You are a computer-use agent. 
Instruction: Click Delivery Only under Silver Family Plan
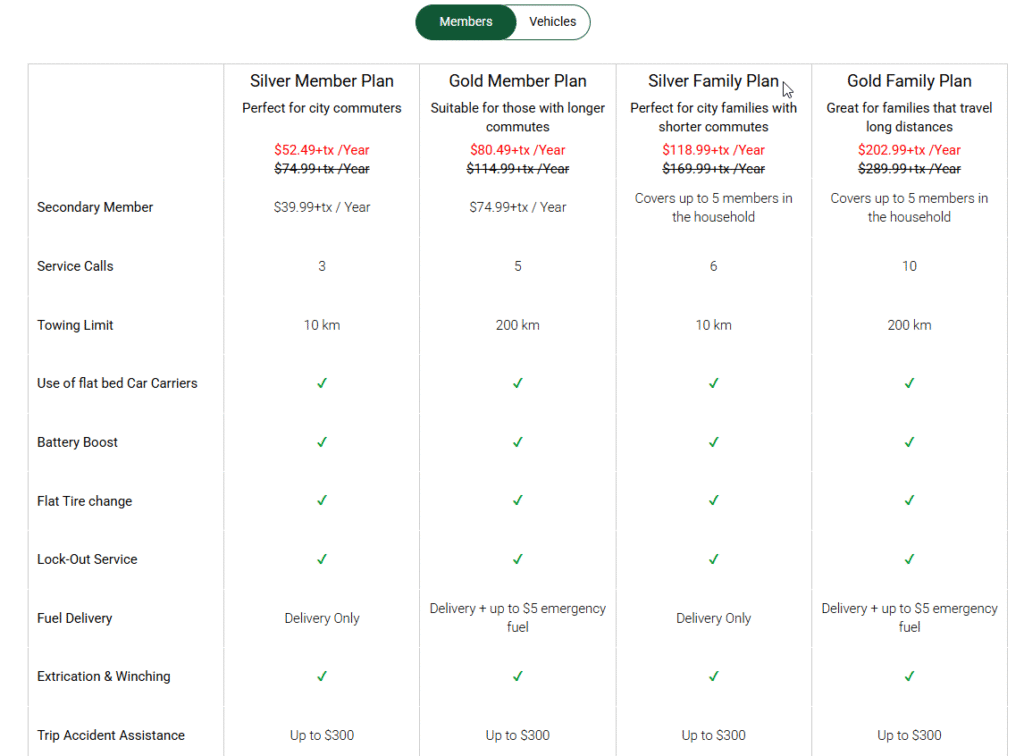(713, 618)
